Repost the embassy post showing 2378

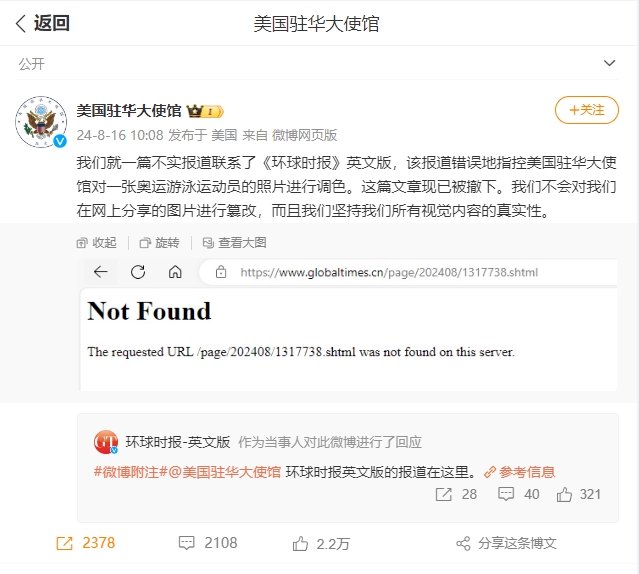point(86,543)
